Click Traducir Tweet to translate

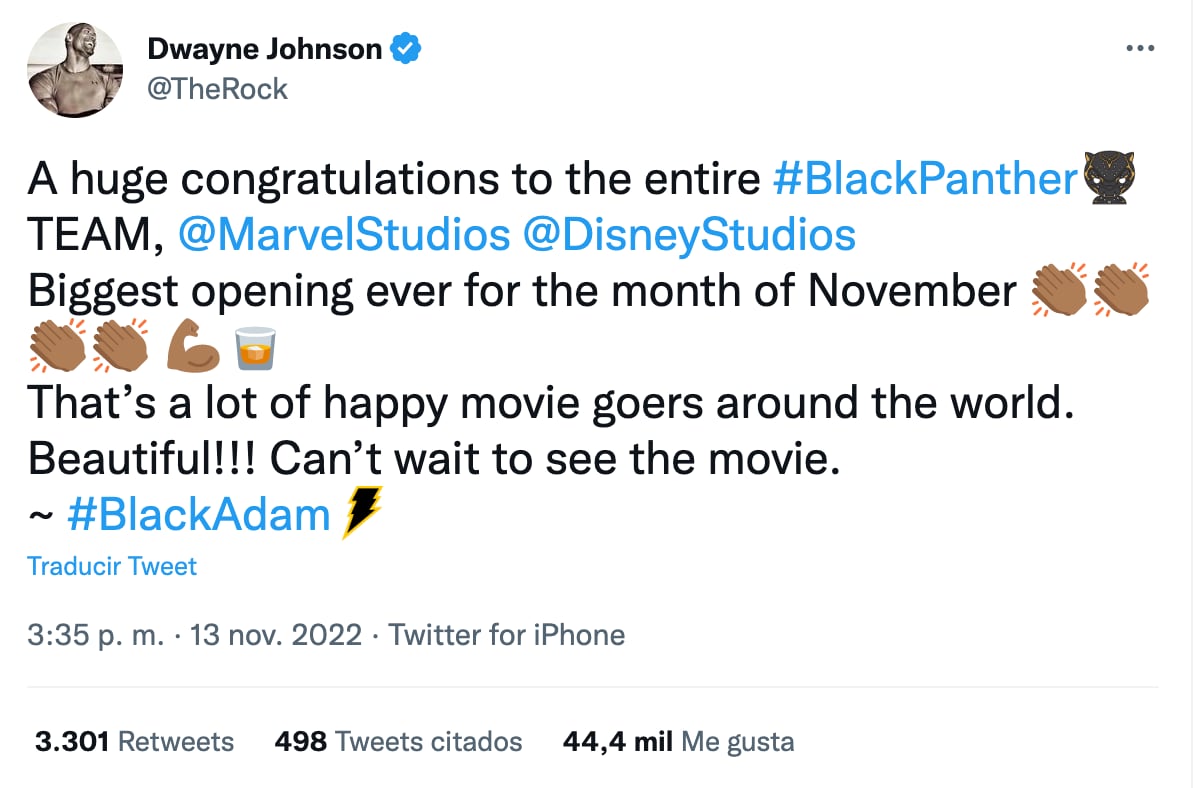point(112,566)
